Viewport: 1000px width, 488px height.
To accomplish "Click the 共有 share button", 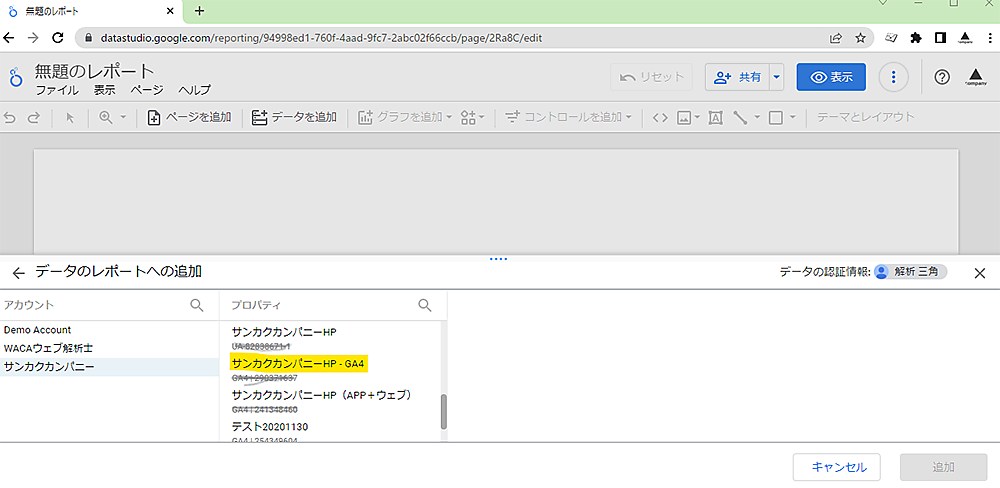I will (737, 77).
